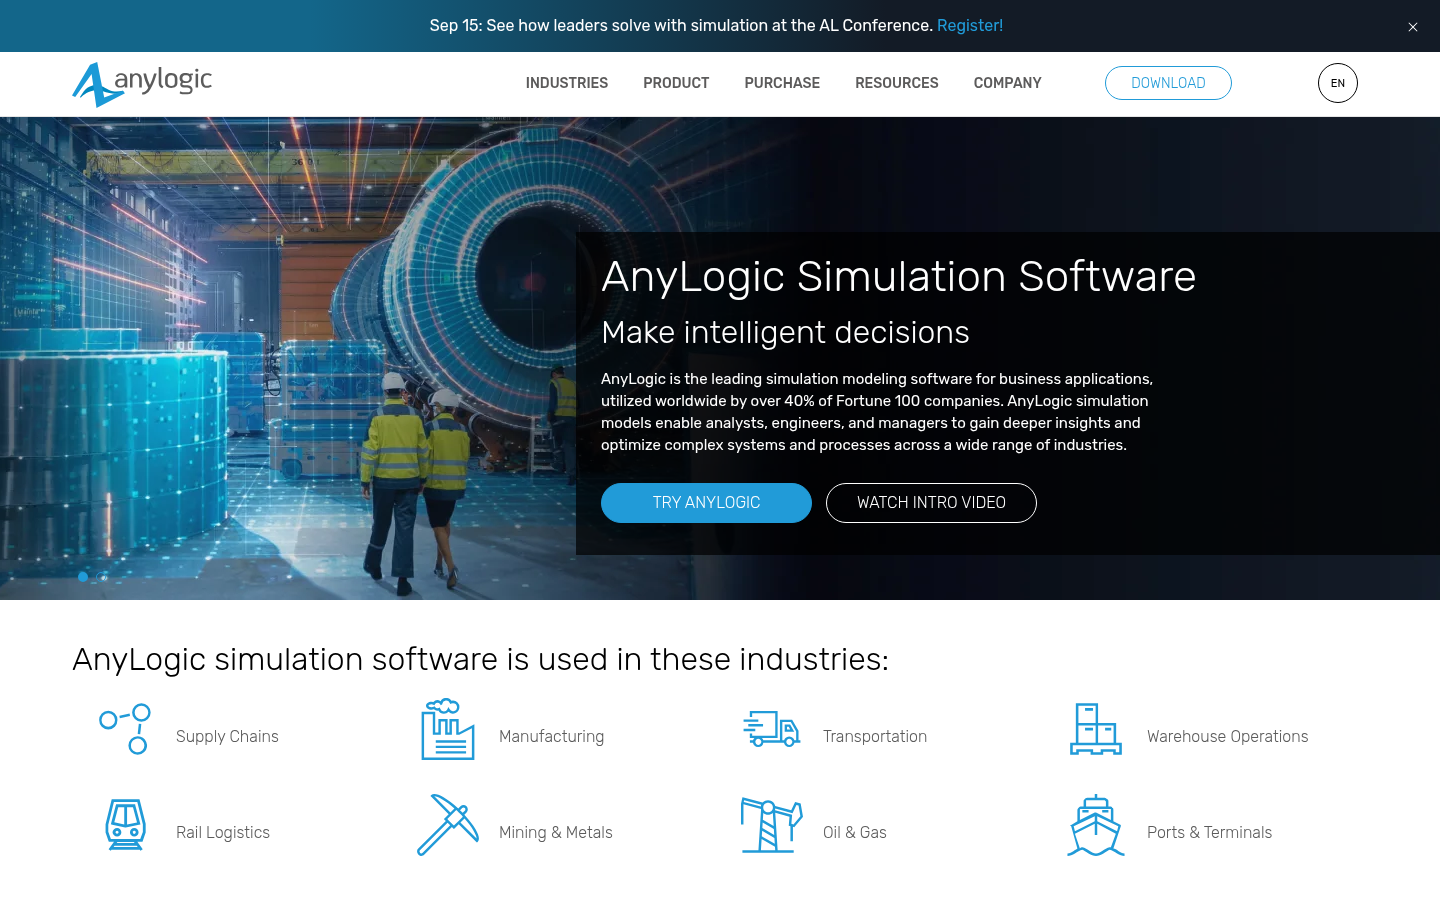1440x900 pixels.
Task: Click the Manufacturing factory icon
Action: [448, 729]
